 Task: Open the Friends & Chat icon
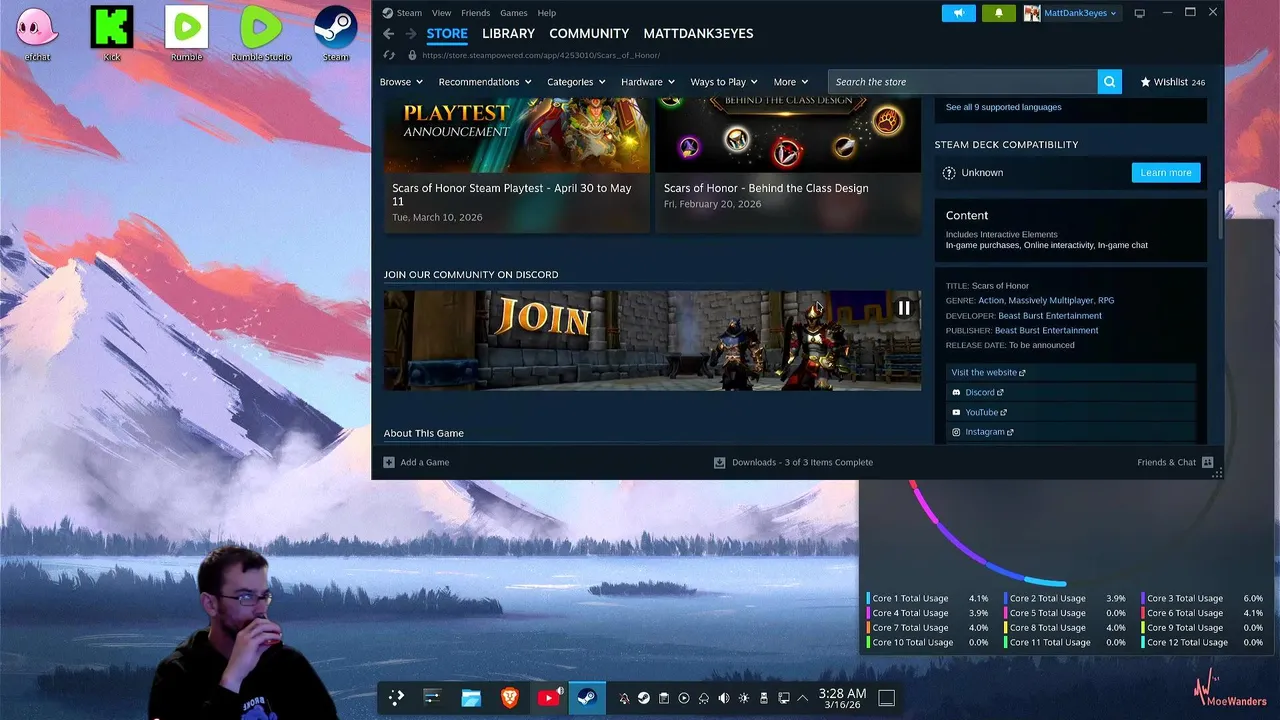coord(1207,462)
